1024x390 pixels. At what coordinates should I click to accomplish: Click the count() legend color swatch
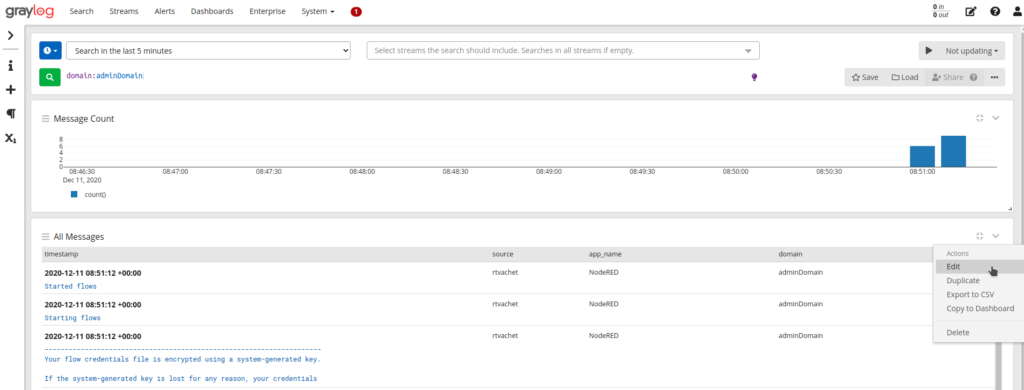(74, 194)
